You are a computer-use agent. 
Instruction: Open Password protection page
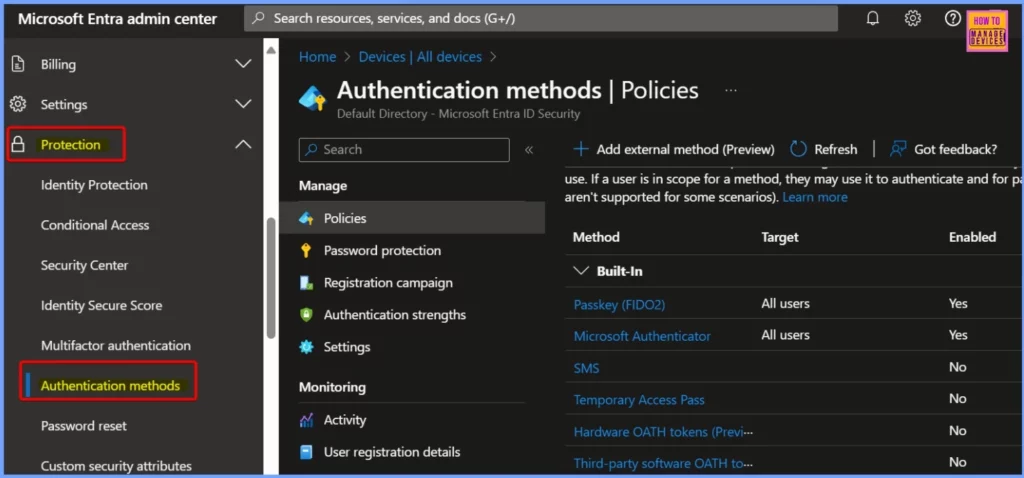pyautogui.click(x=382, y=250)
